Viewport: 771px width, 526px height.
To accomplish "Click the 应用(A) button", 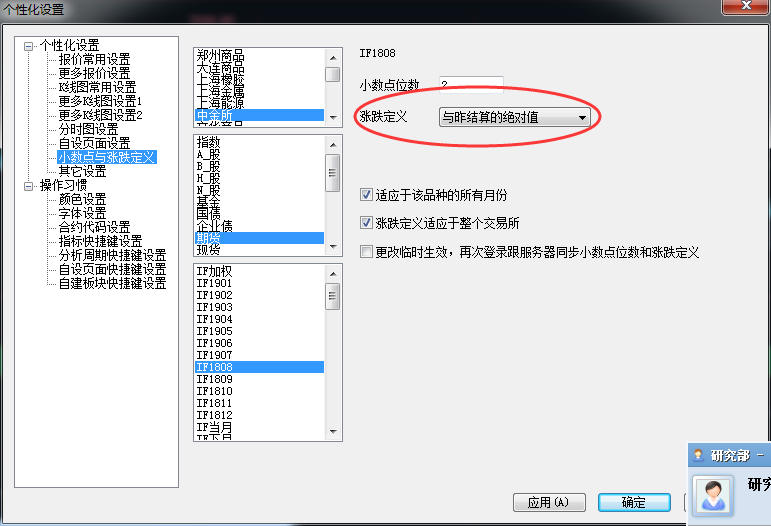I will [x=549, y=502].
